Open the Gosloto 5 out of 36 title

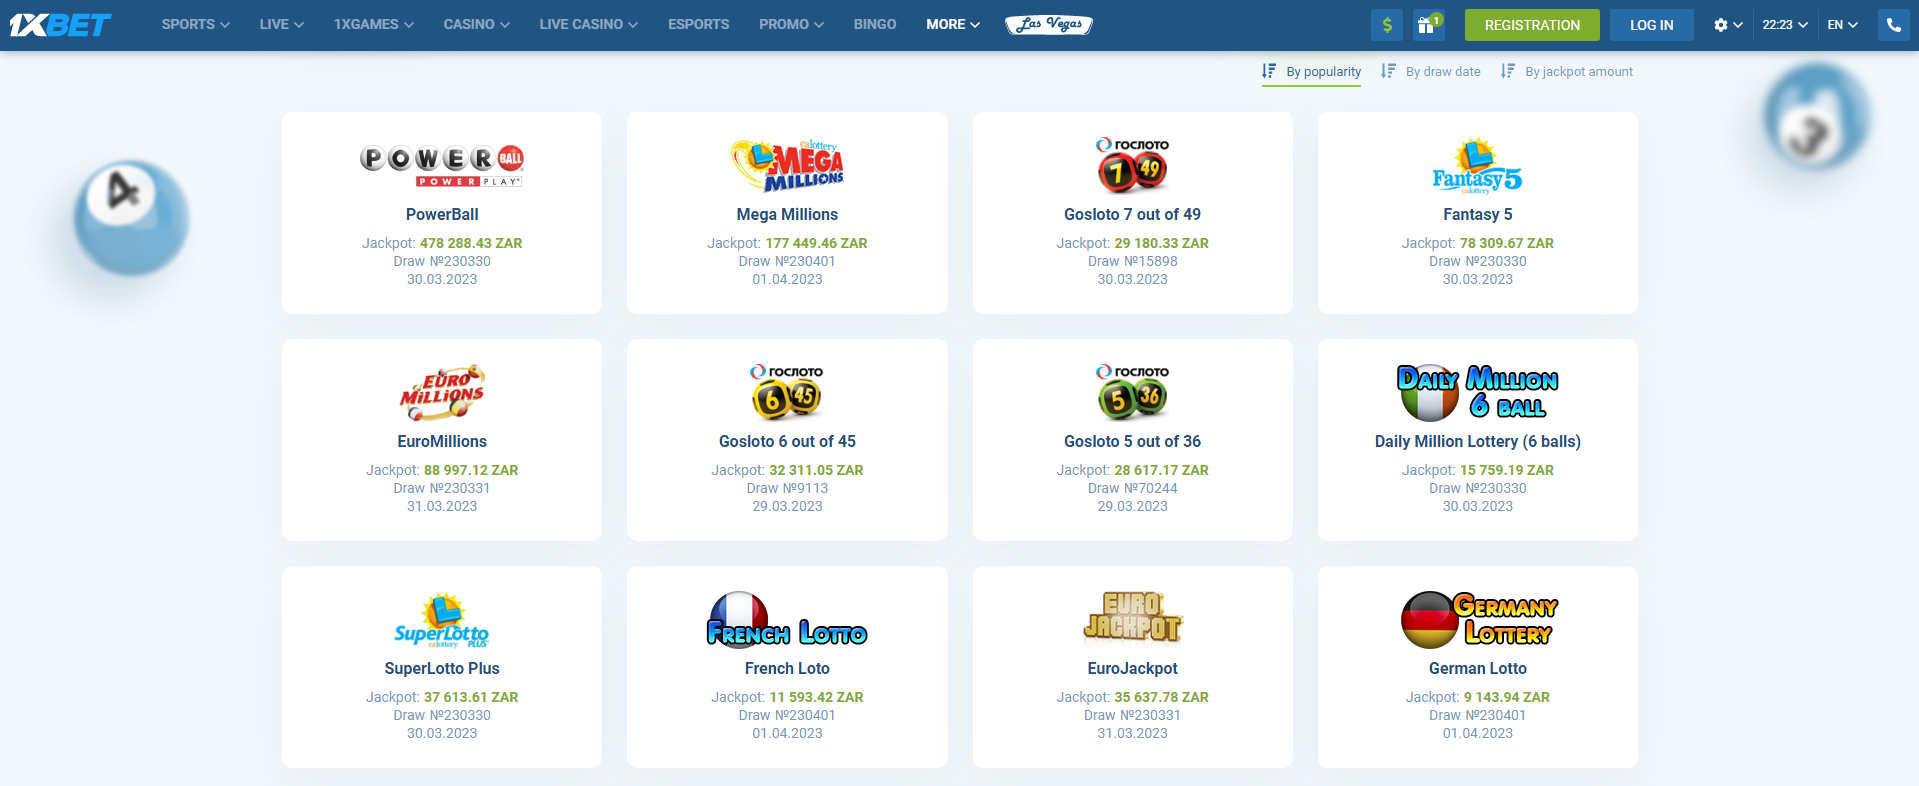point(1132,441)
